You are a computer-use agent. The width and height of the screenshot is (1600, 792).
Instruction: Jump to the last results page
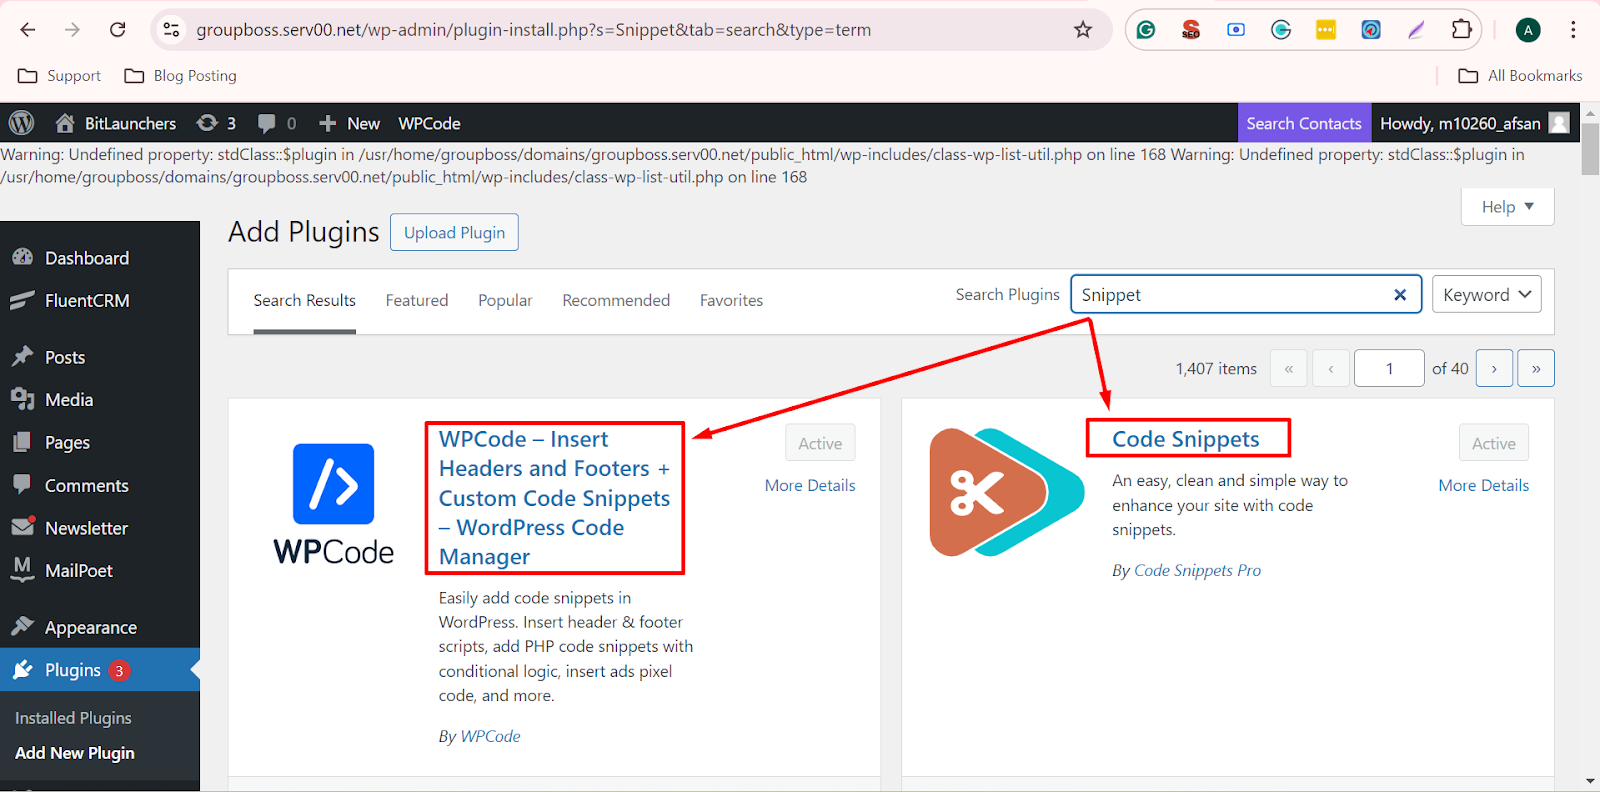(1536, 368)
